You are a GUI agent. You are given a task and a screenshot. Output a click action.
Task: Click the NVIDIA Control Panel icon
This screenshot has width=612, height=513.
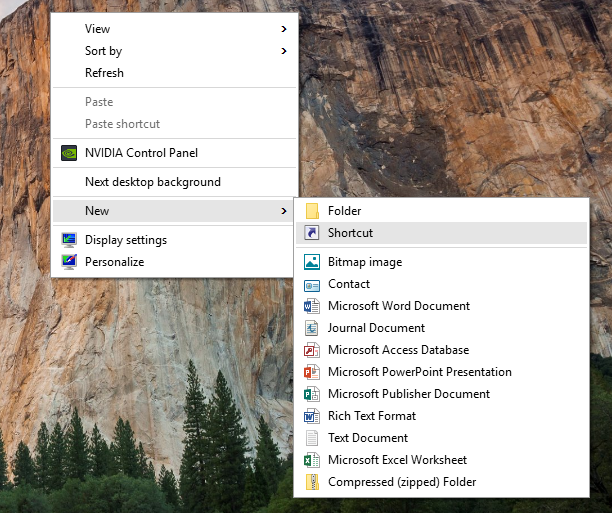point(69,153)
